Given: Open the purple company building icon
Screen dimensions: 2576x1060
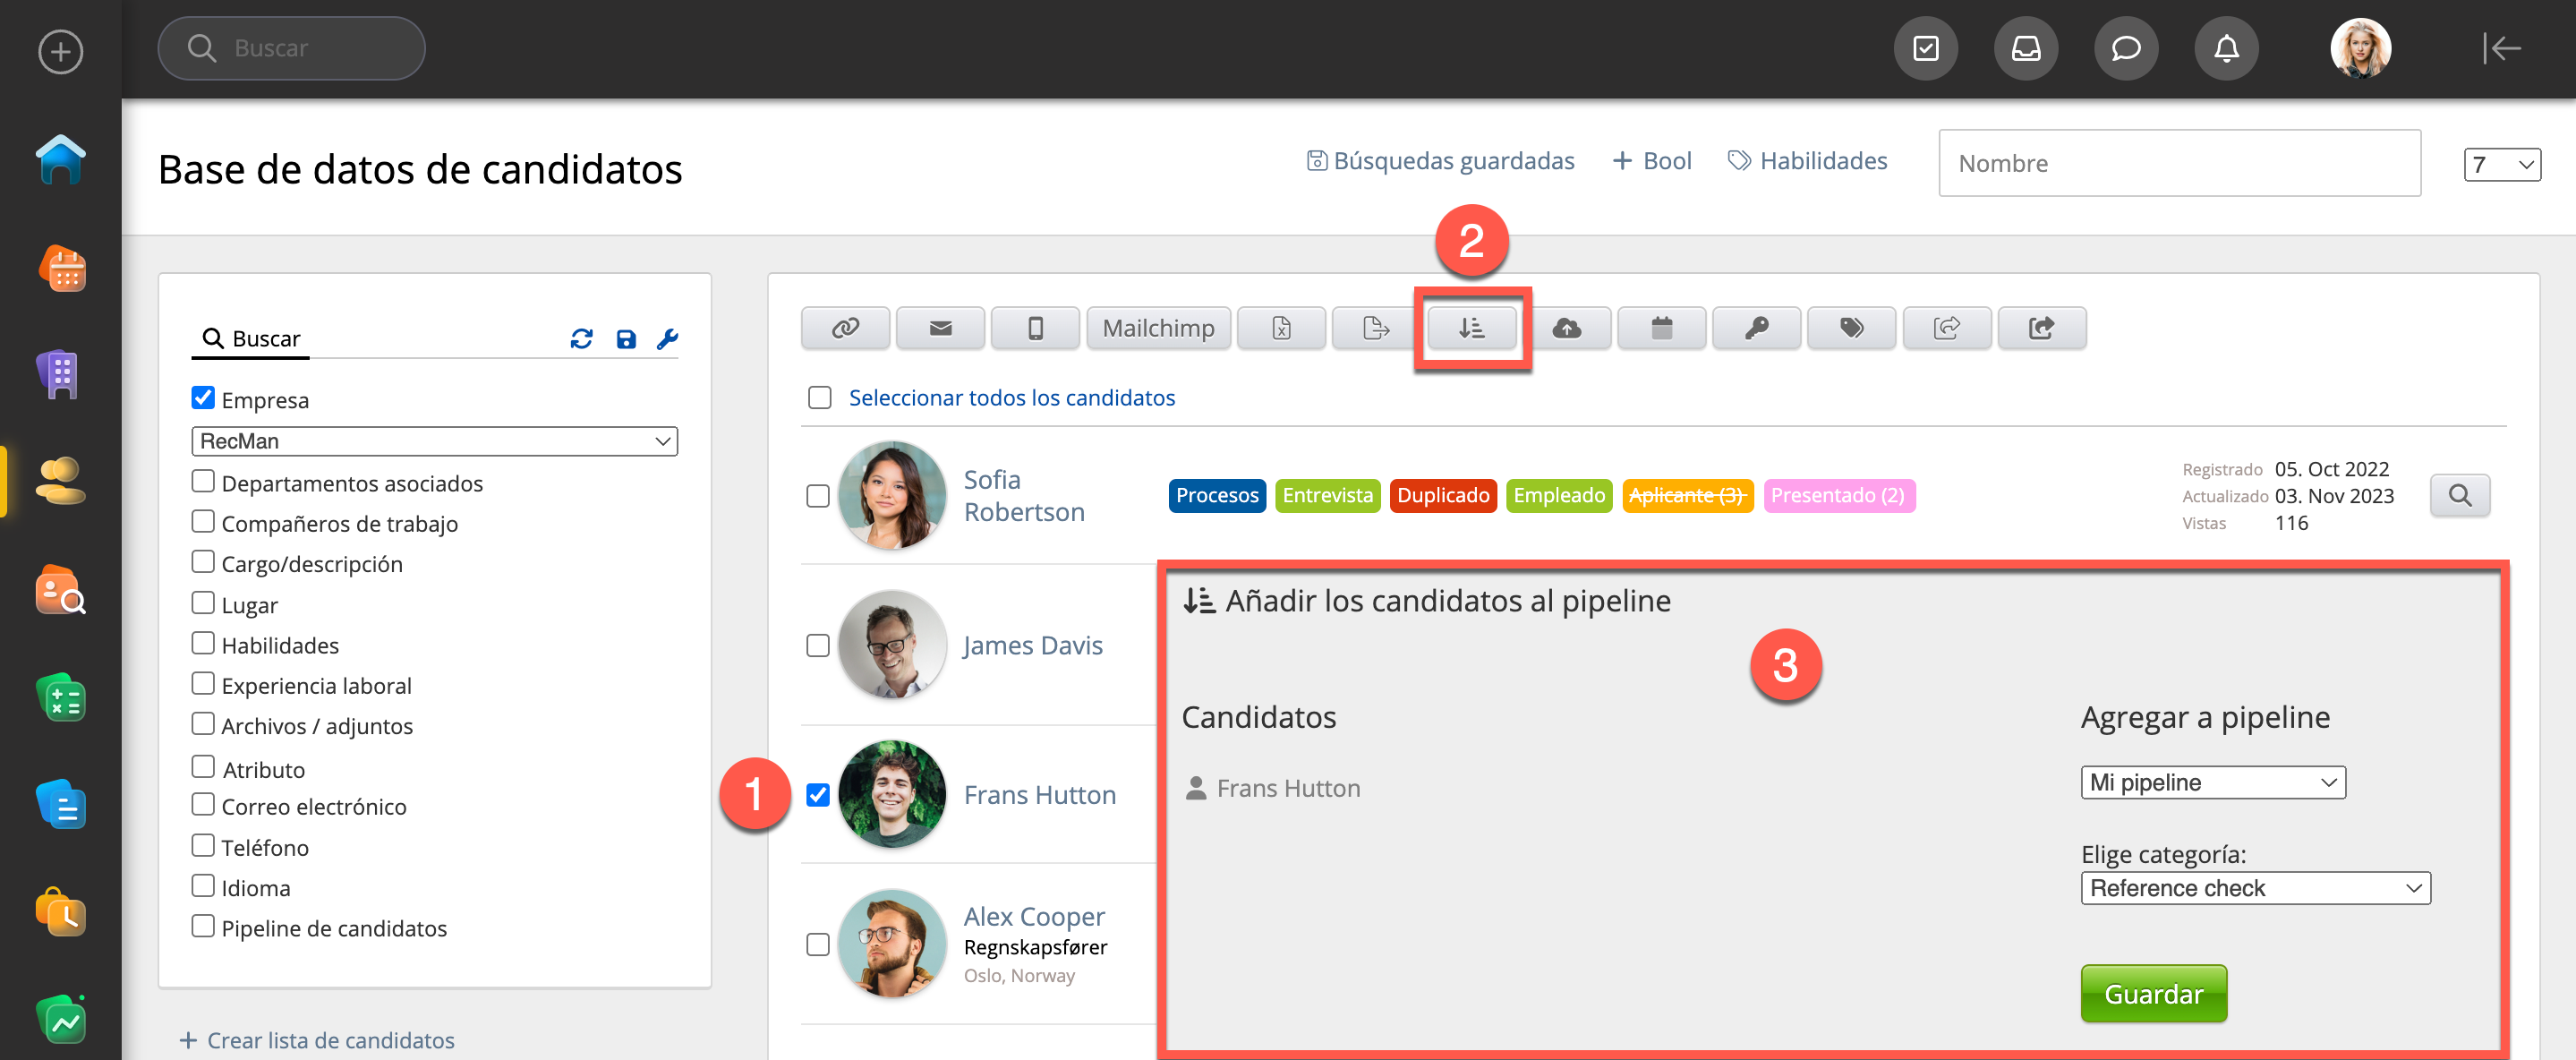Looking at the screenshot, I should (60, 375).
